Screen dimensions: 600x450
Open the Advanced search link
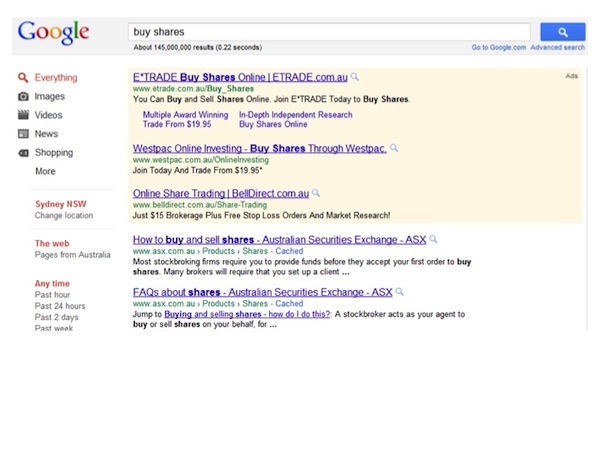coord(558,47)
